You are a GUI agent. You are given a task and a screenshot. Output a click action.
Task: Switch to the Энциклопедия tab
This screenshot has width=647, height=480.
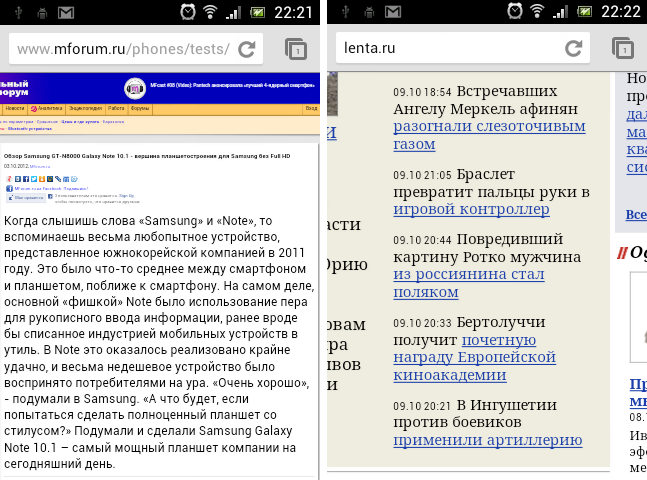tap(85, 107)
